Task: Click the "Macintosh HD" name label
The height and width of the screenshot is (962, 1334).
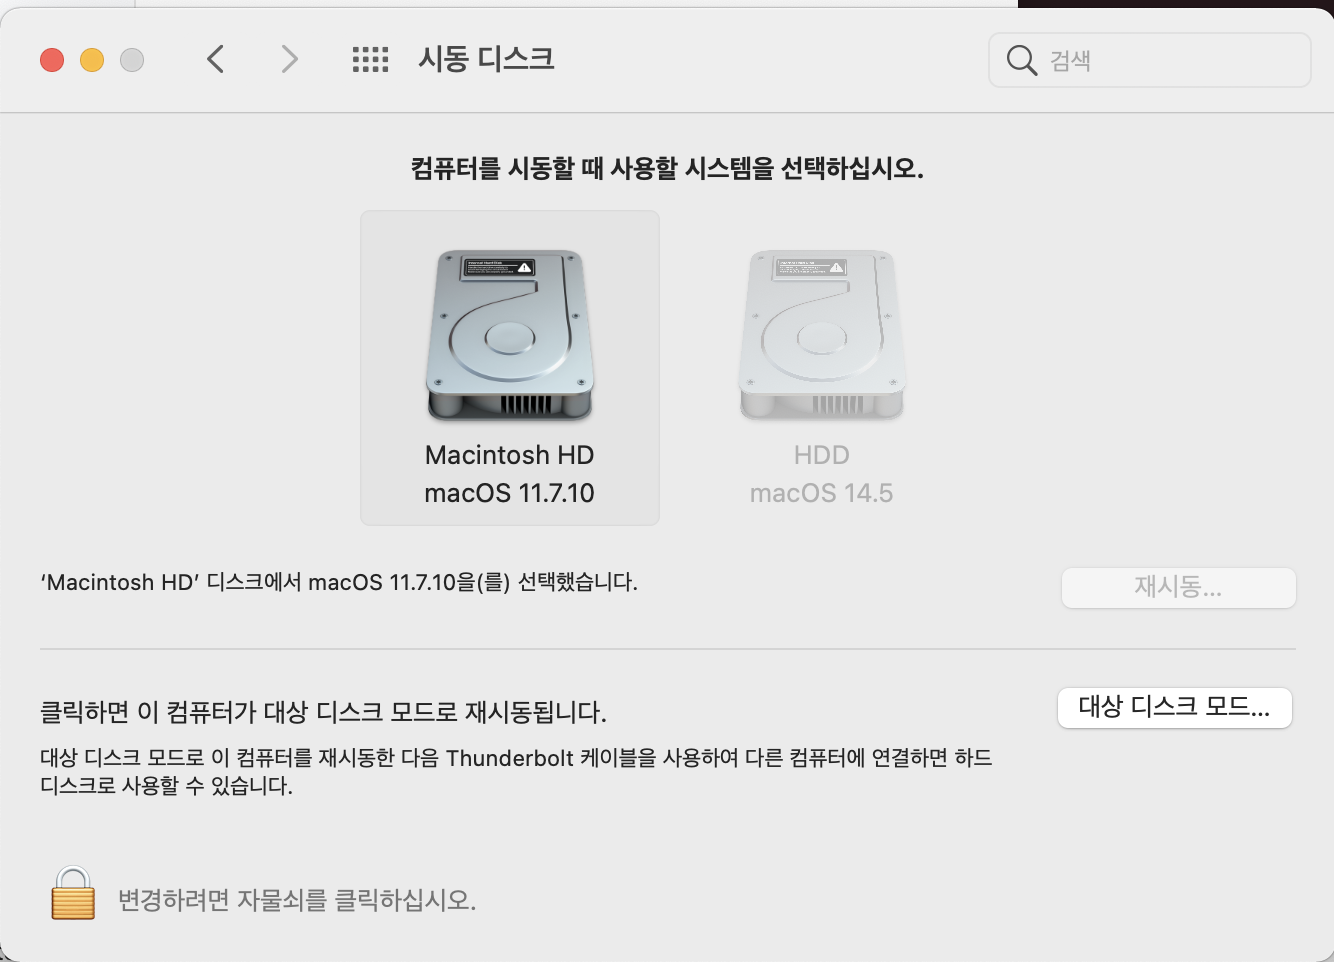Action: tap(510, 455)
